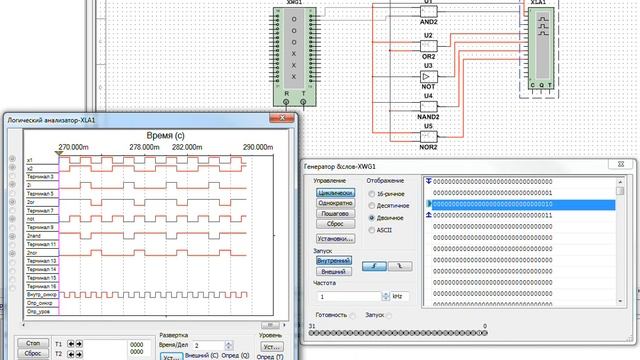Toggle the 2or channel indicator circle
The height and width of the screenshot is (360, 640).
click(12, 202)
